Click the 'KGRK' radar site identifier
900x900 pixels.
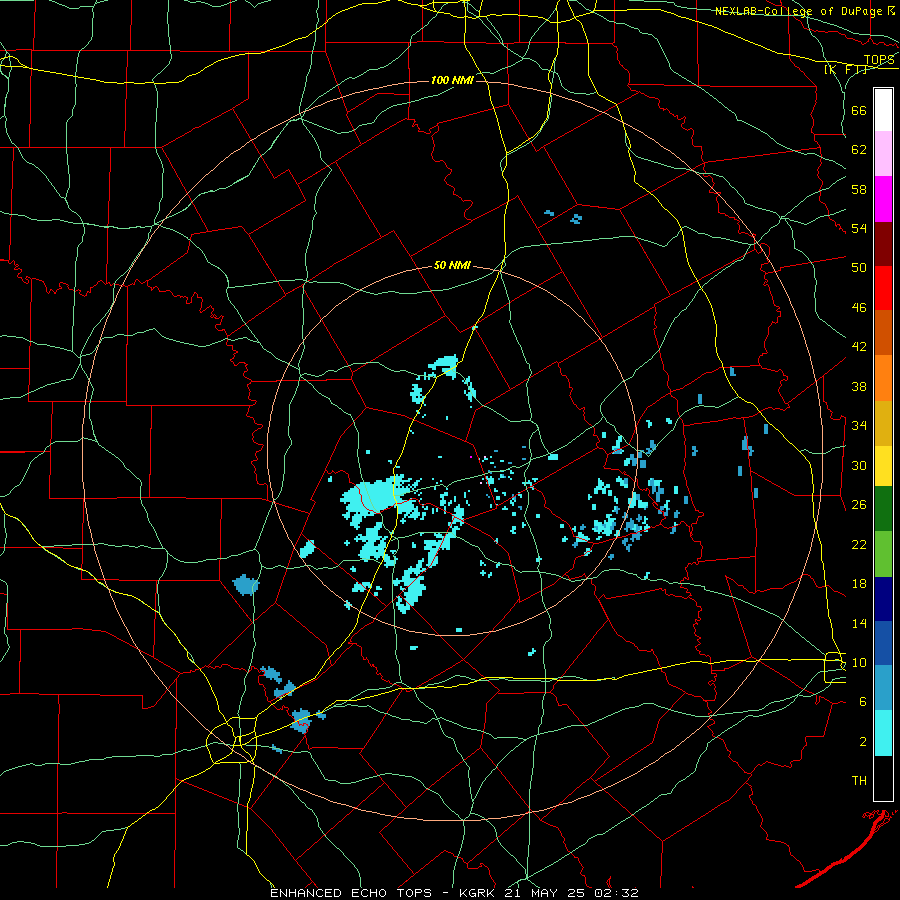[478, 893]
